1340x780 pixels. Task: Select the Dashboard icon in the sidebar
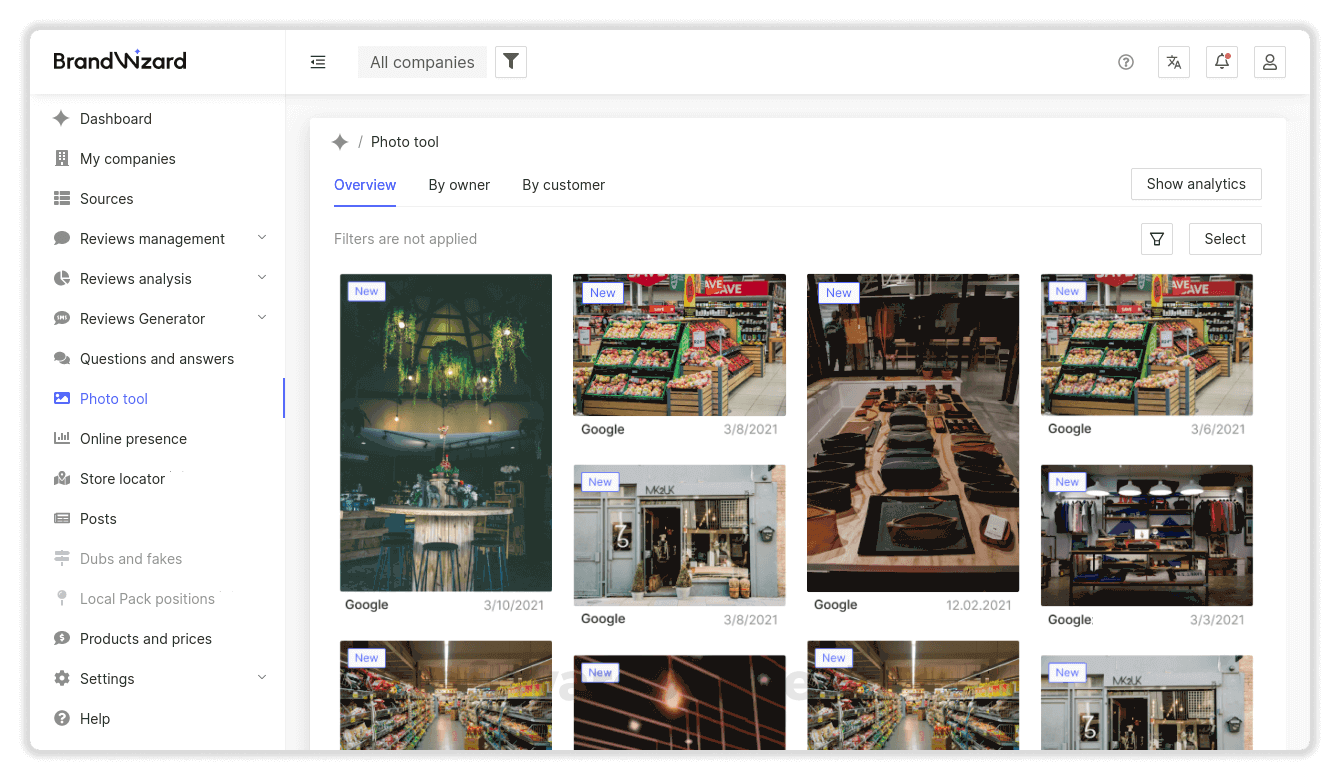pyautogui.click(x=62, y=118)
